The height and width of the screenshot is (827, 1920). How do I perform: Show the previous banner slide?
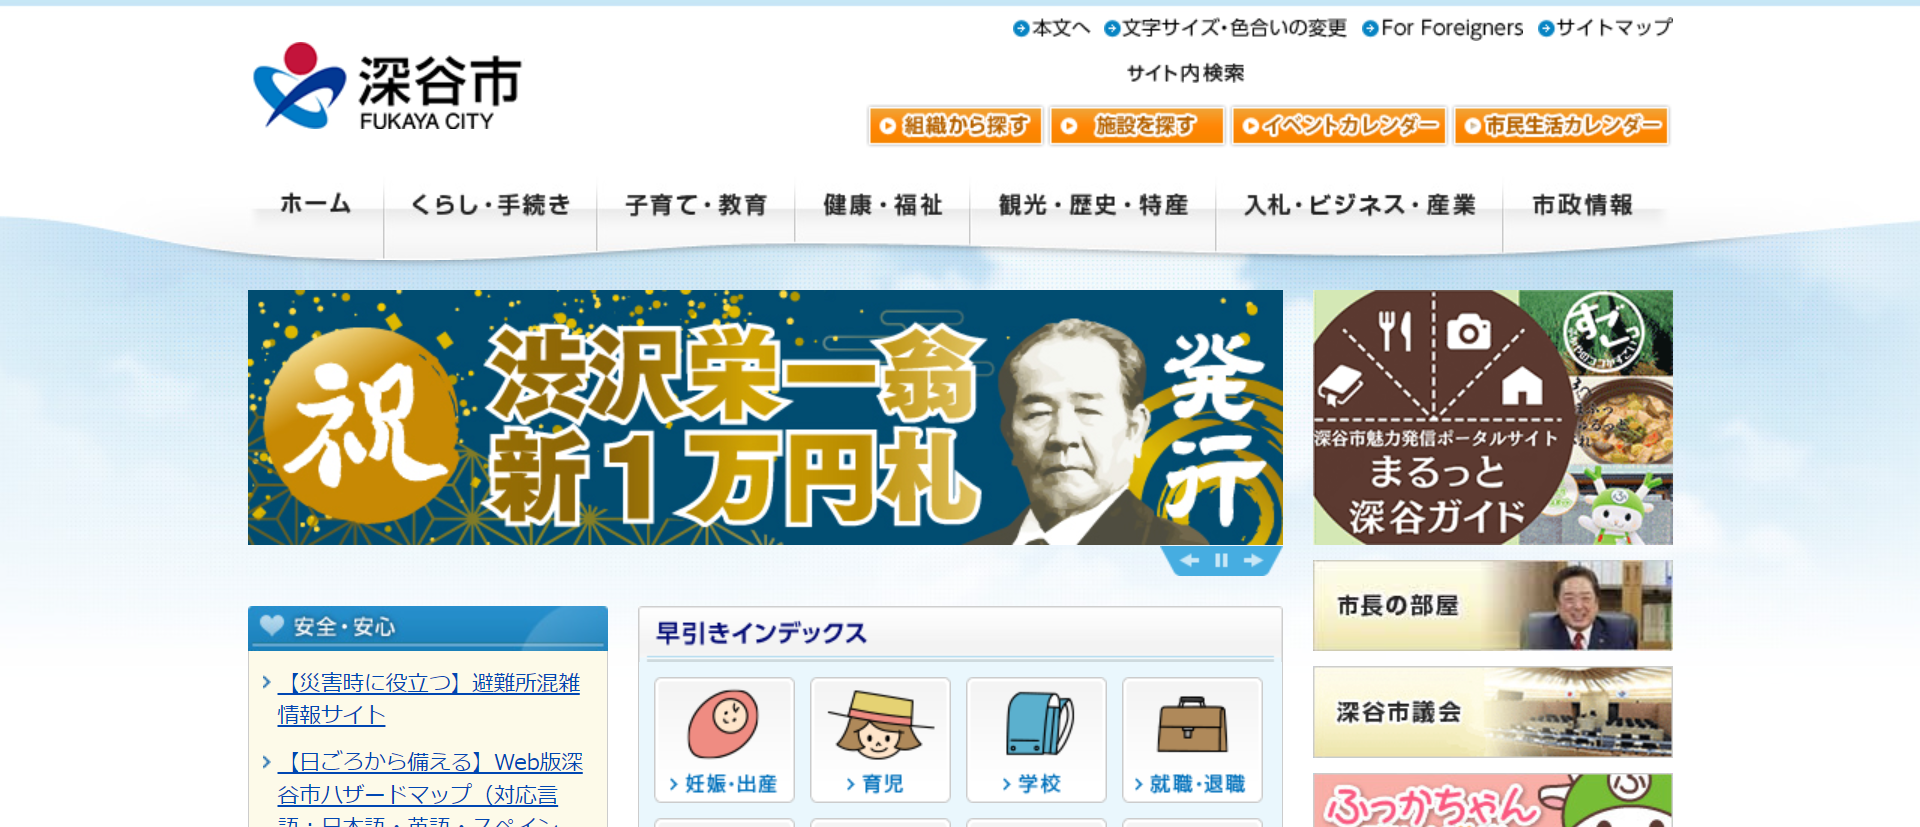pos(1190,560)
